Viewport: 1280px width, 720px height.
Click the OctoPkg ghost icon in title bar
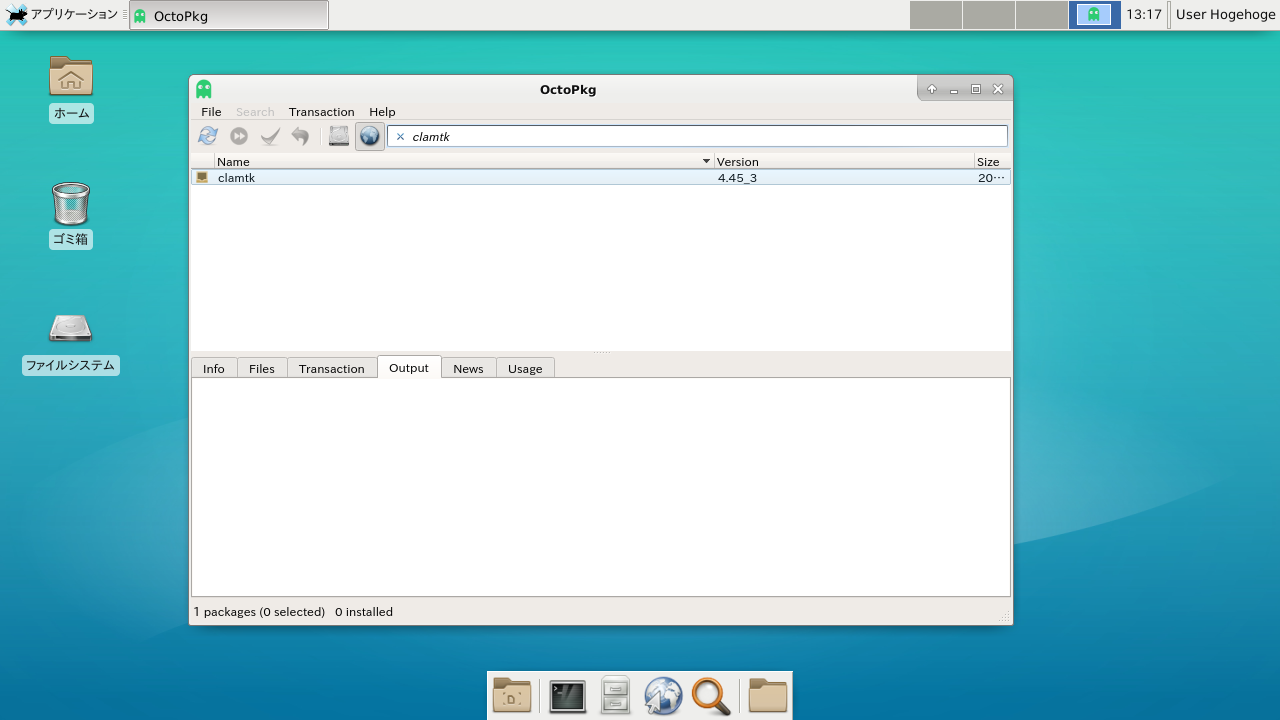click(204, 89)
